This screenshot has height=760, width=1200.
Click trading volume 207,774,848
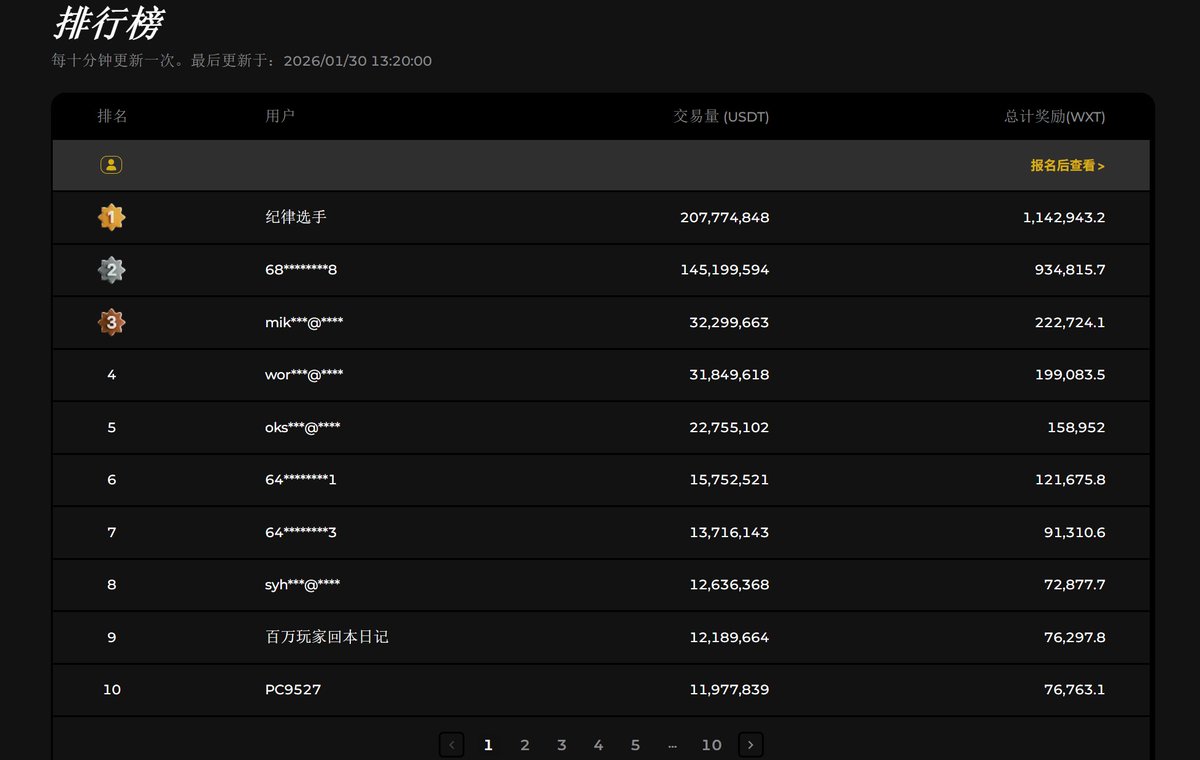point(725,217)
